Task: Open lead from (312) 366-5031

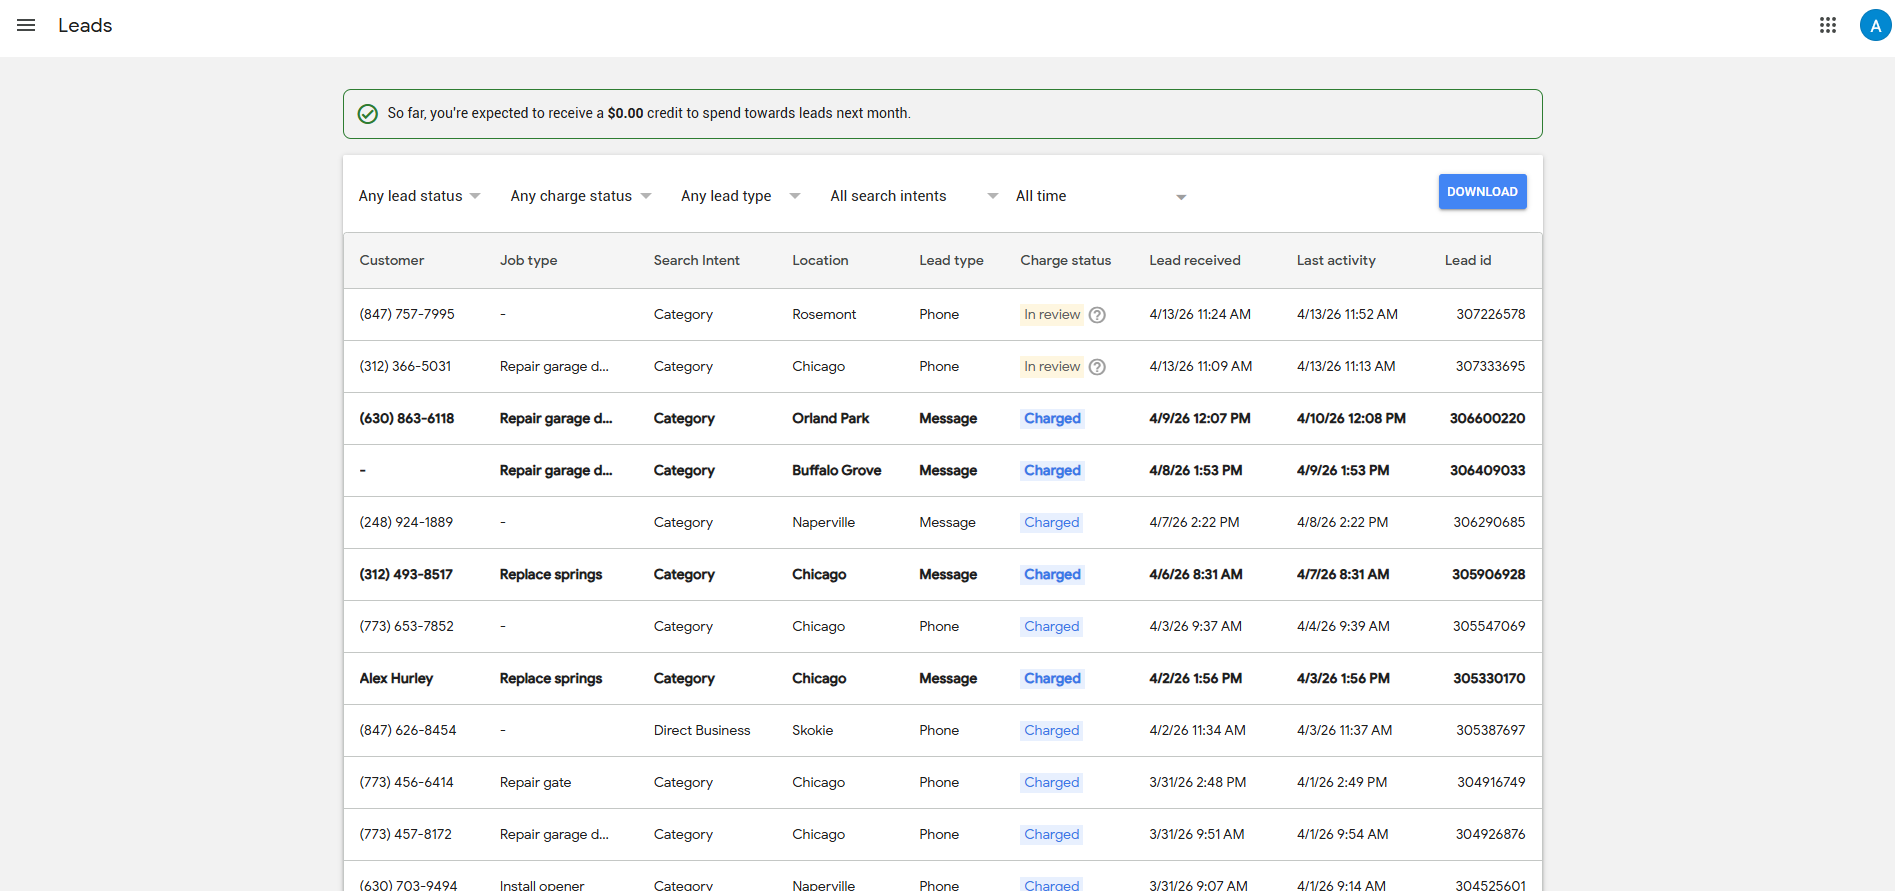Action: 942,366
